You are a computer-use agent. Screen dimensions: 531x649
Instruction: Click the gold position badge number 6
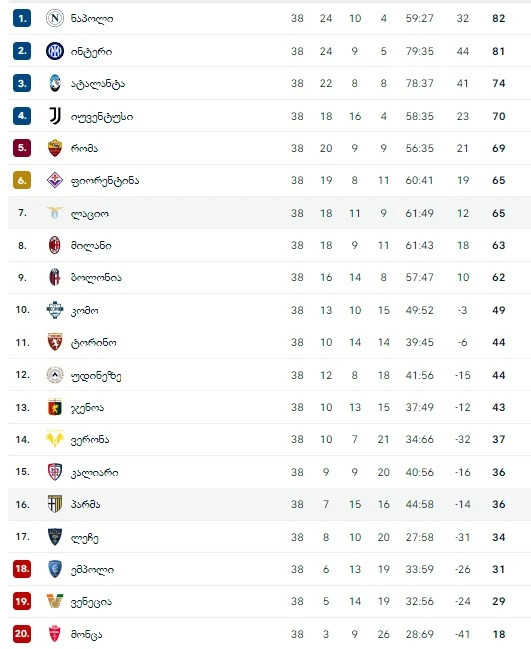[22, 180]
